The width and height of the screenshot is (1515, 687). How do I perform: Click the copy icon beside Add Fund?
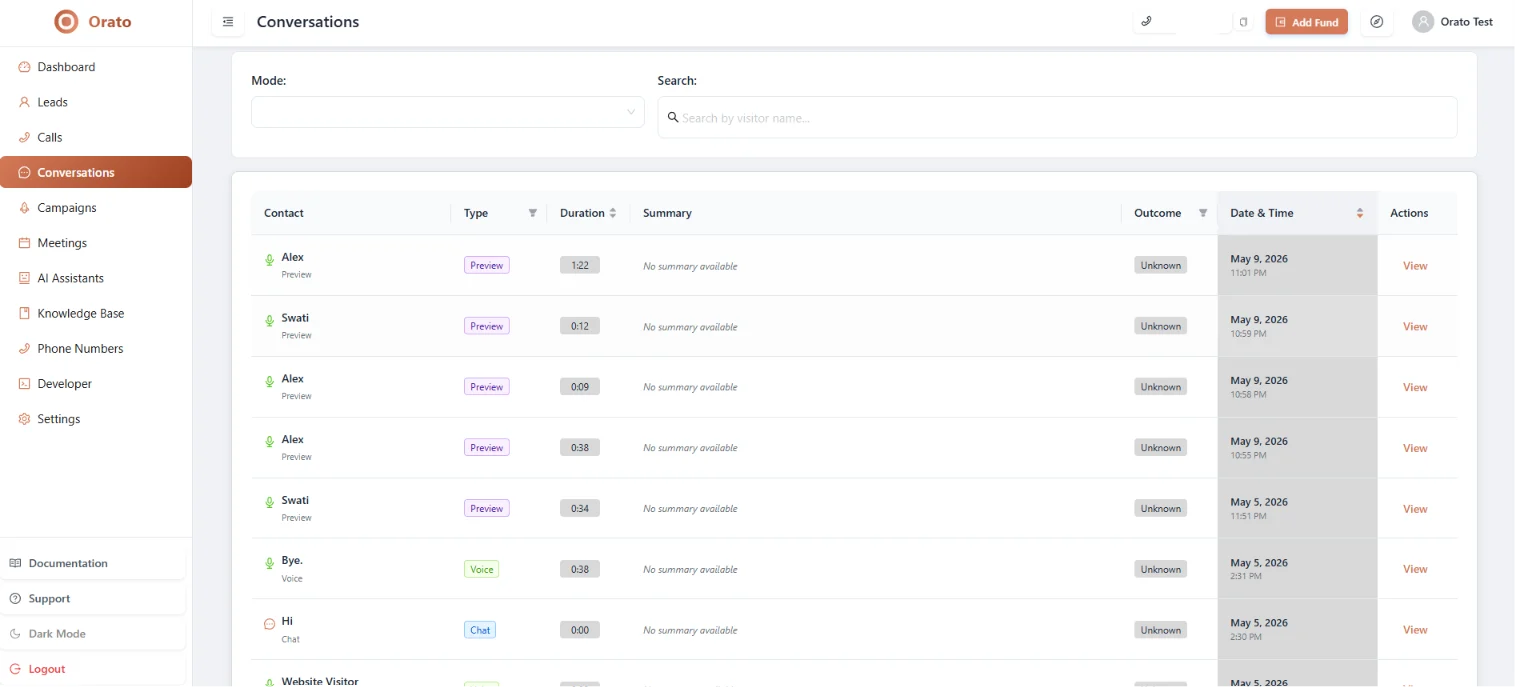point(1243,22)
